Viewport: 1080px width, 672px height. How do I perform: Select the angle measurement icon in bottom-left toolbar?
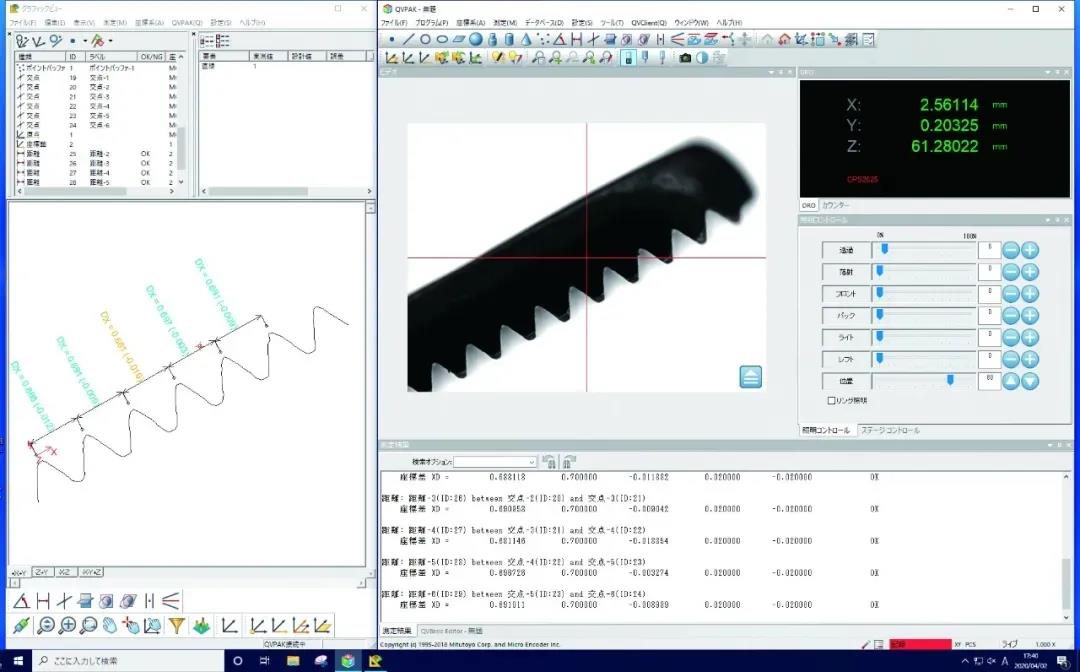point(22,601)
